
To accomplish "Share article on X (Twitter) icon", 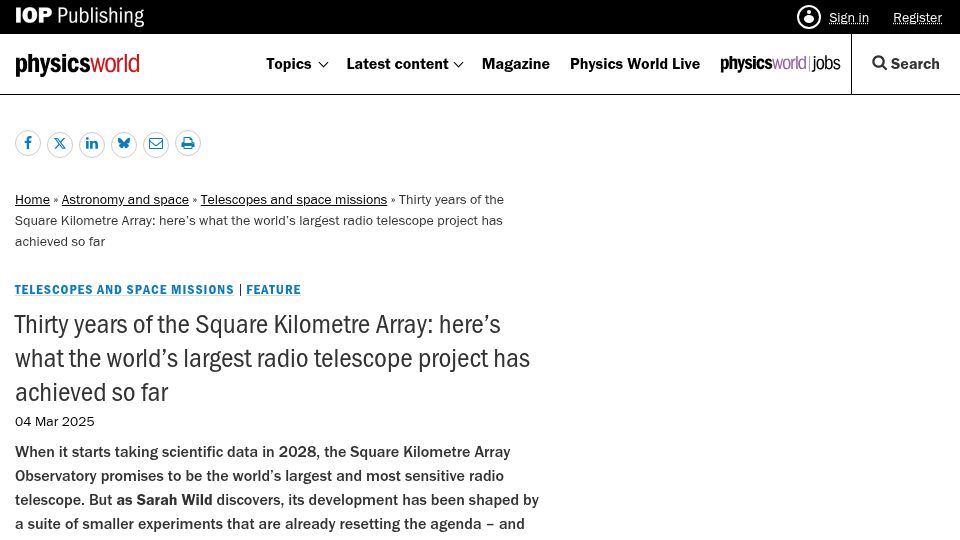I will pyautogui.click(x=60, y=144).
